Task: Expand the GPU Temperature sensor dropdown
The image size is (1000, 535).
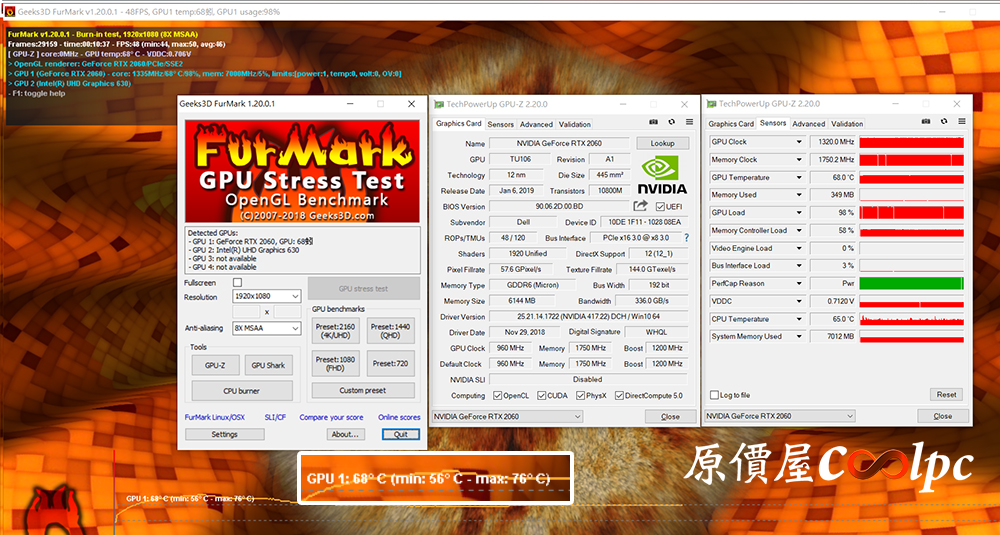Action: point(798,177)
